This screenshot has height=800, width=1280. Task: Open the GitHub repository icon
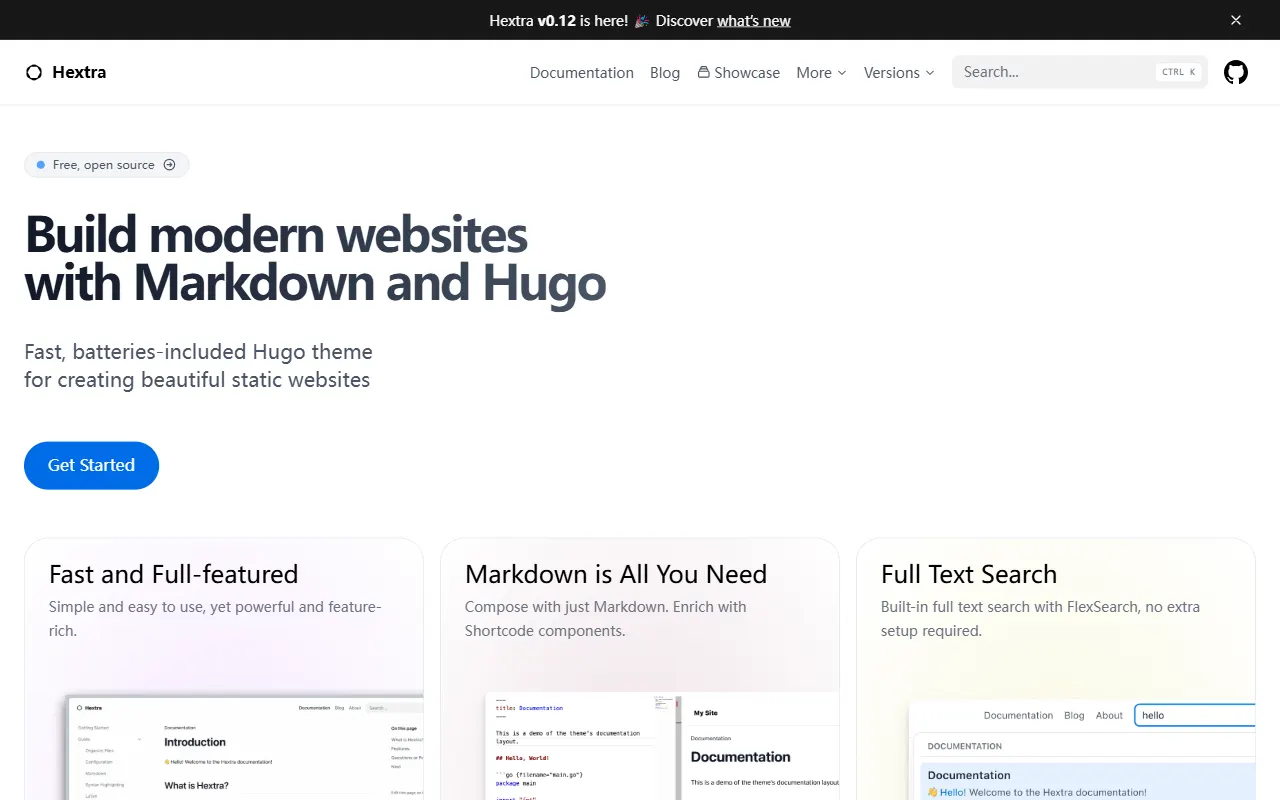point(1236,72)
